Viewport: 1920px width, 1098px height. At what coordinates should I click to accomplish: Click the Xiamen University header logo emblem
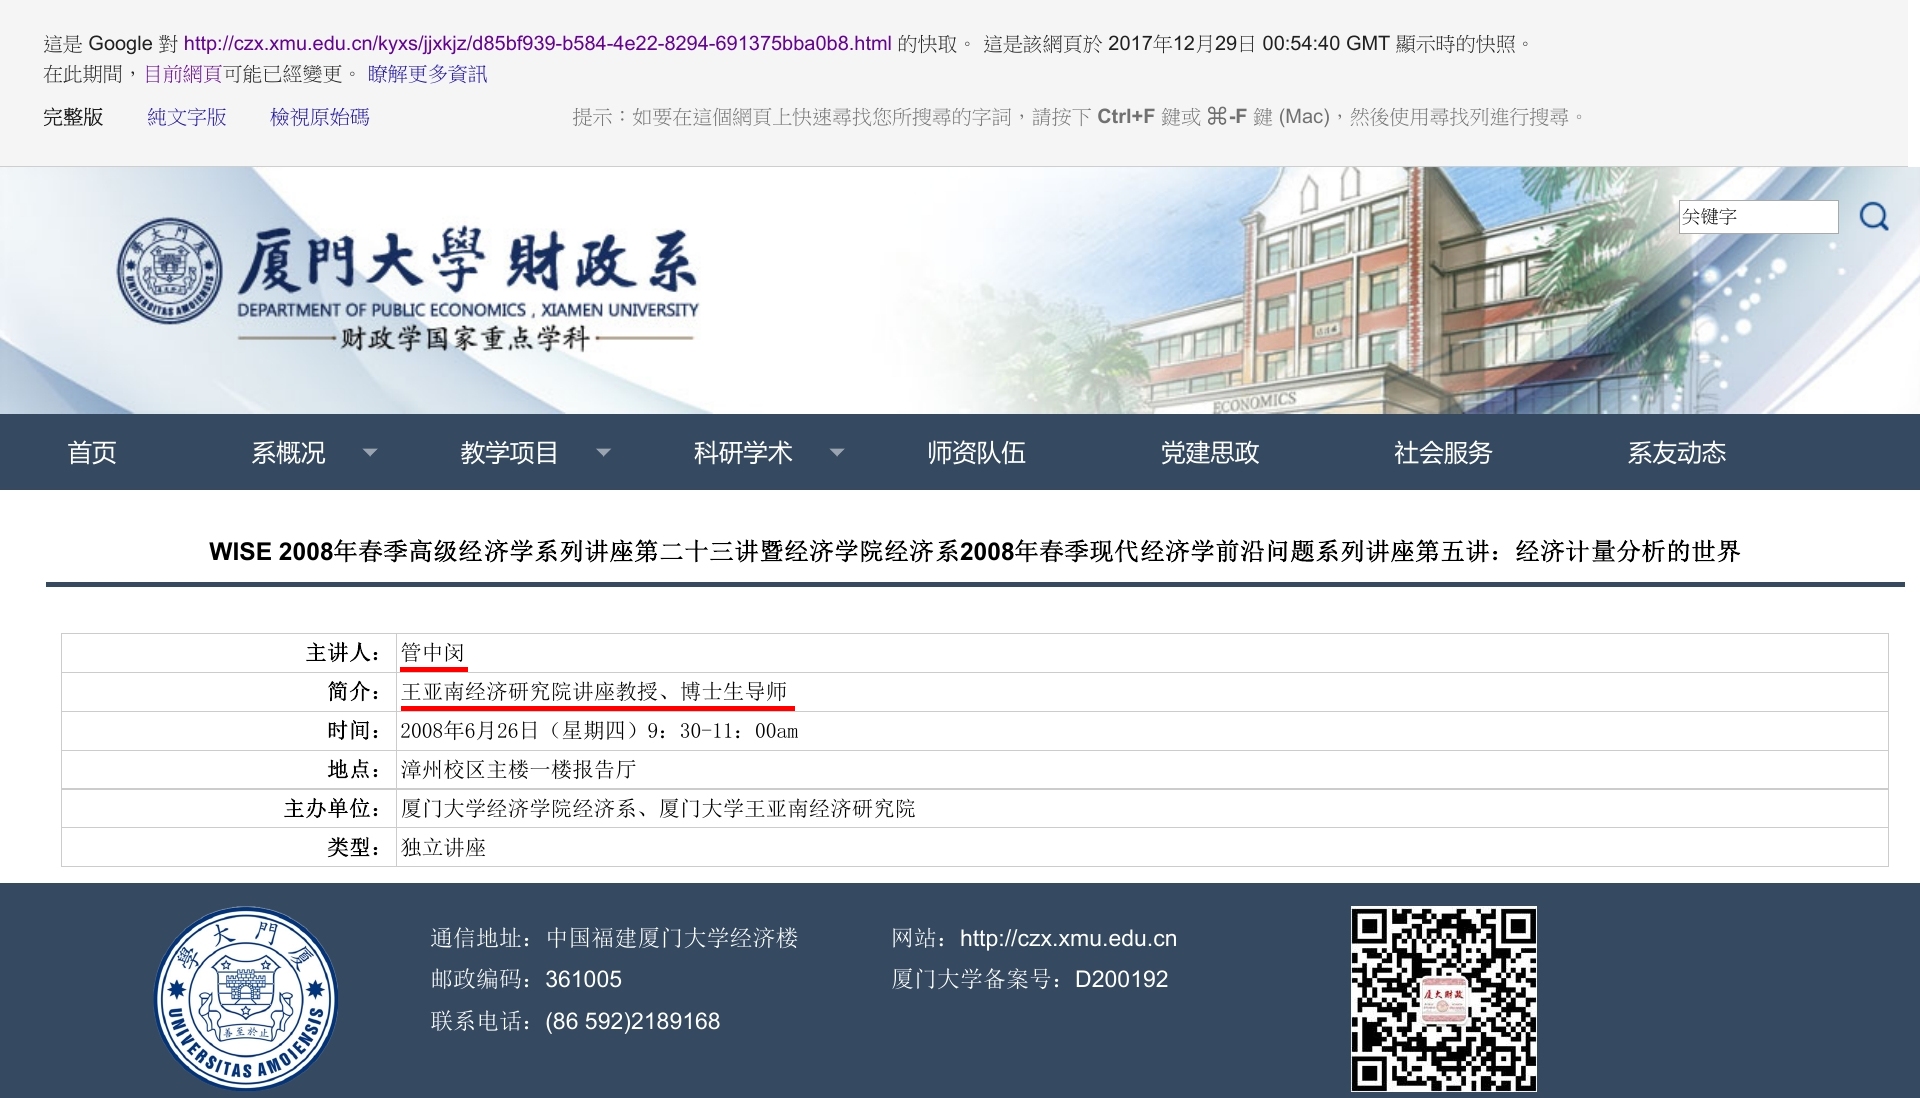pos(169,270)
